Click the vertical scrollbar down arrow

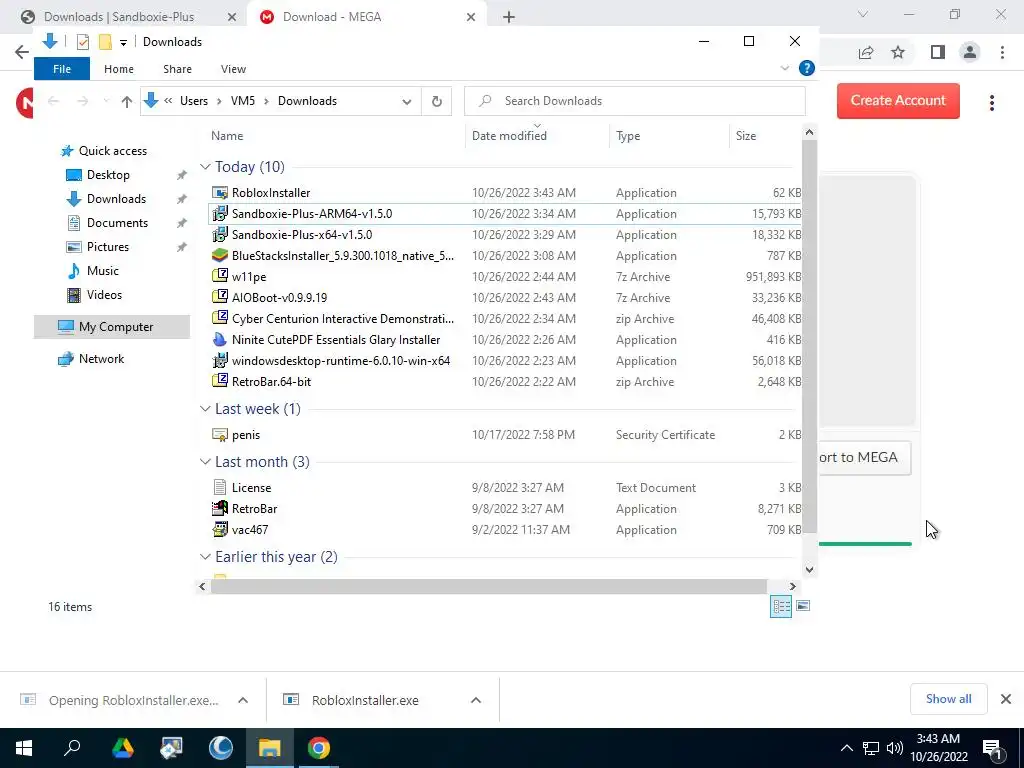(809, 569)
